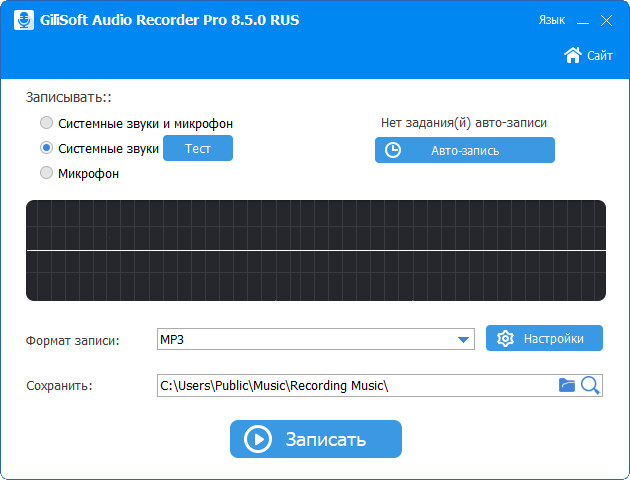Click the audio waveform display area
Screen dimensions: 630x480
click(315, 250)
